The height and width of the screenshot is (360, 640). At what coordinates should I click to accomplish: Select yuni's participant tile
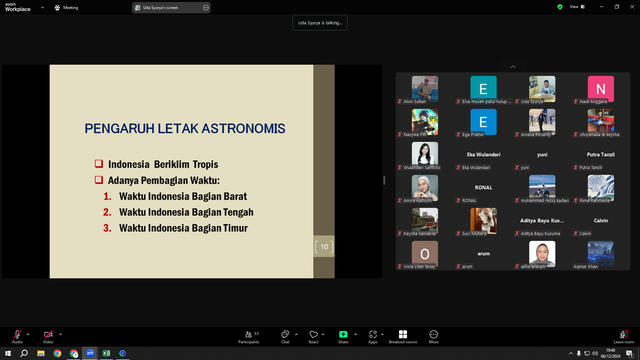coord(542,156)
